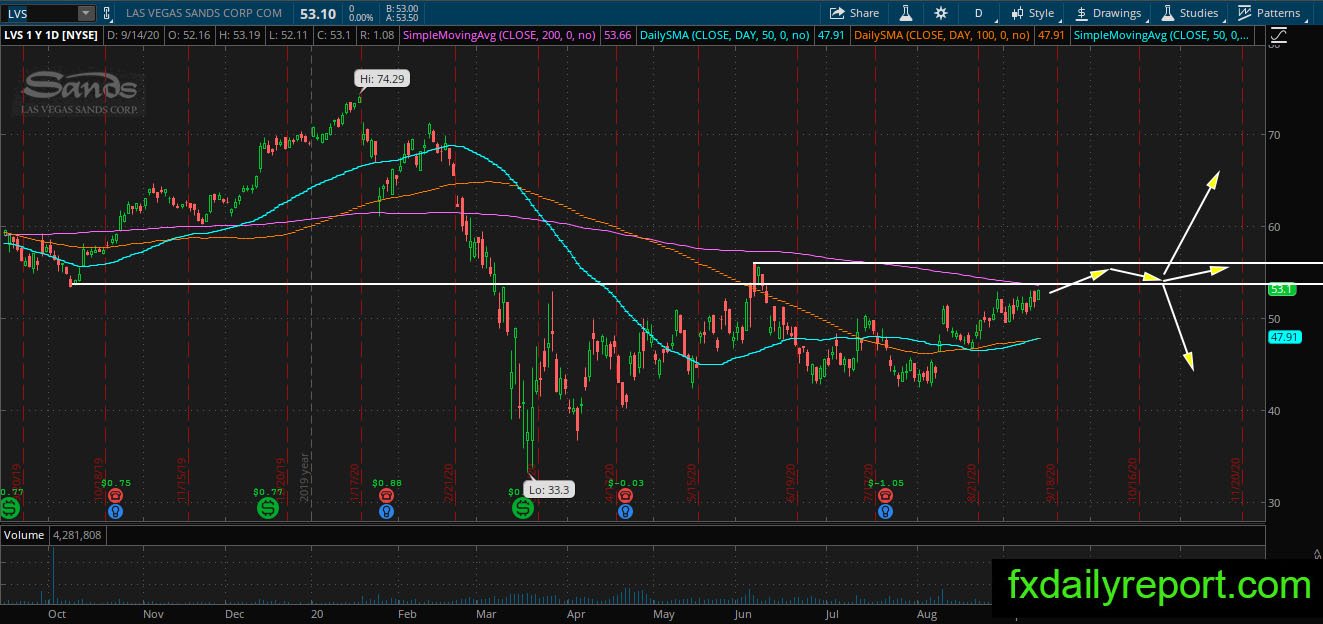The image size is (1323, 624).
Task: Open the flask (thinkScript) icon
Action: pos(905,13)
